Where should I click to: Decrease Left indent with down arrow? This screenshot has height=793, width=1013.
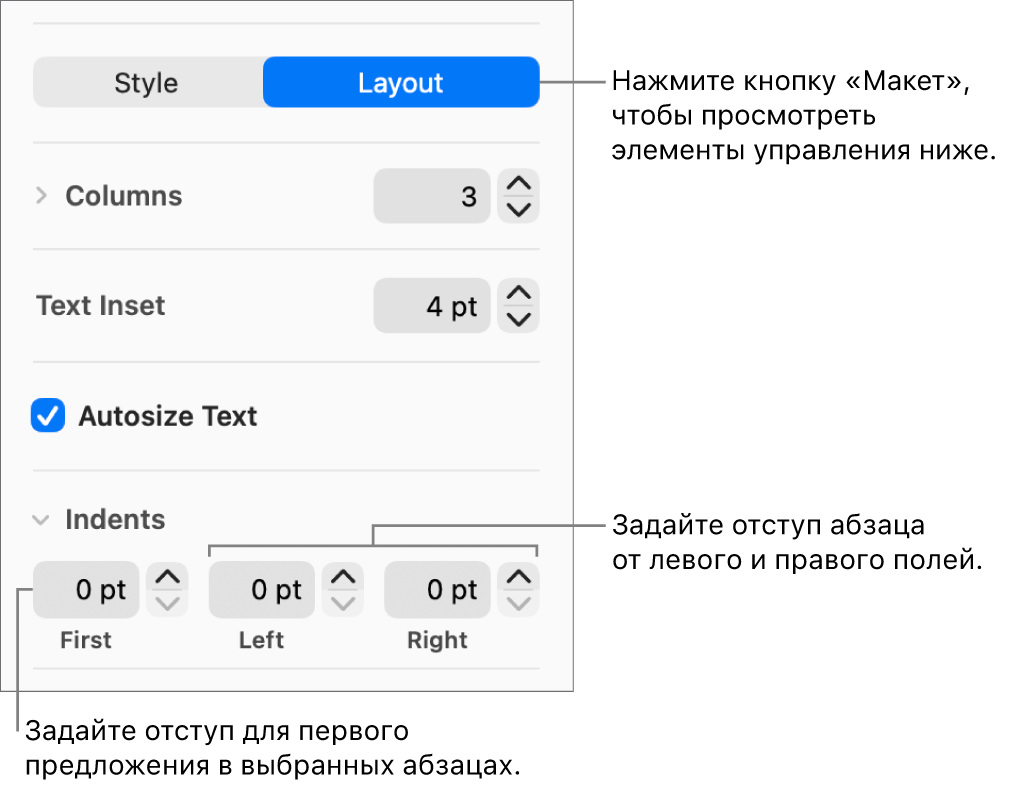coord(343,603)
